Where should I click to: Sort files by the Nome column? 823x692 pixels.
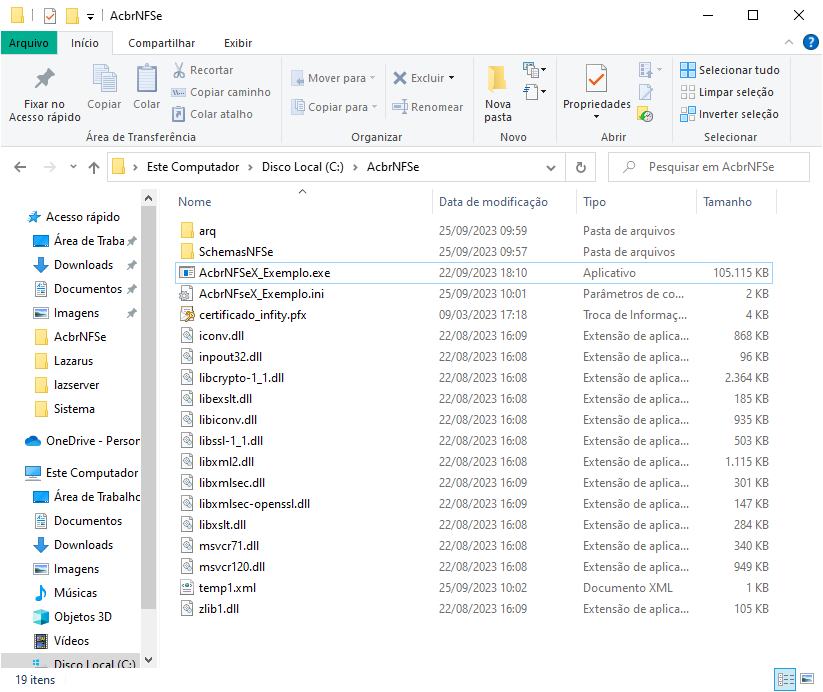pos(195,202)
